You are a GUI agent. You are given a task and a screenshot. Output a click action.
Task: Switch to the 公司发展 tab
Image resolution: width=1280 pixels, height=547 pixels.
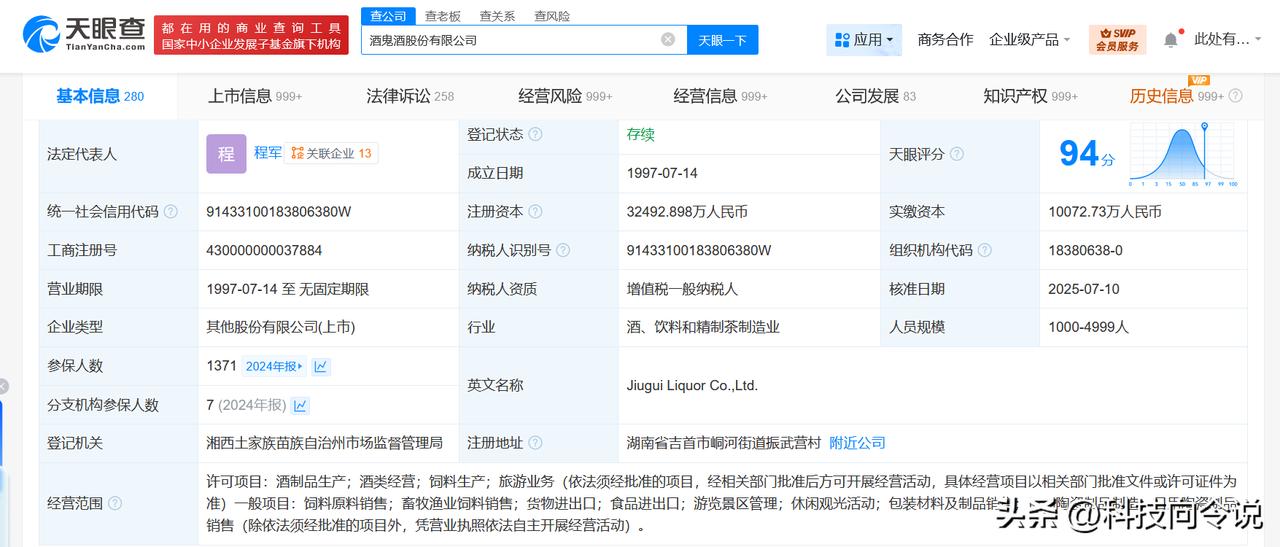pyautogui.click(x=876, y=96)
